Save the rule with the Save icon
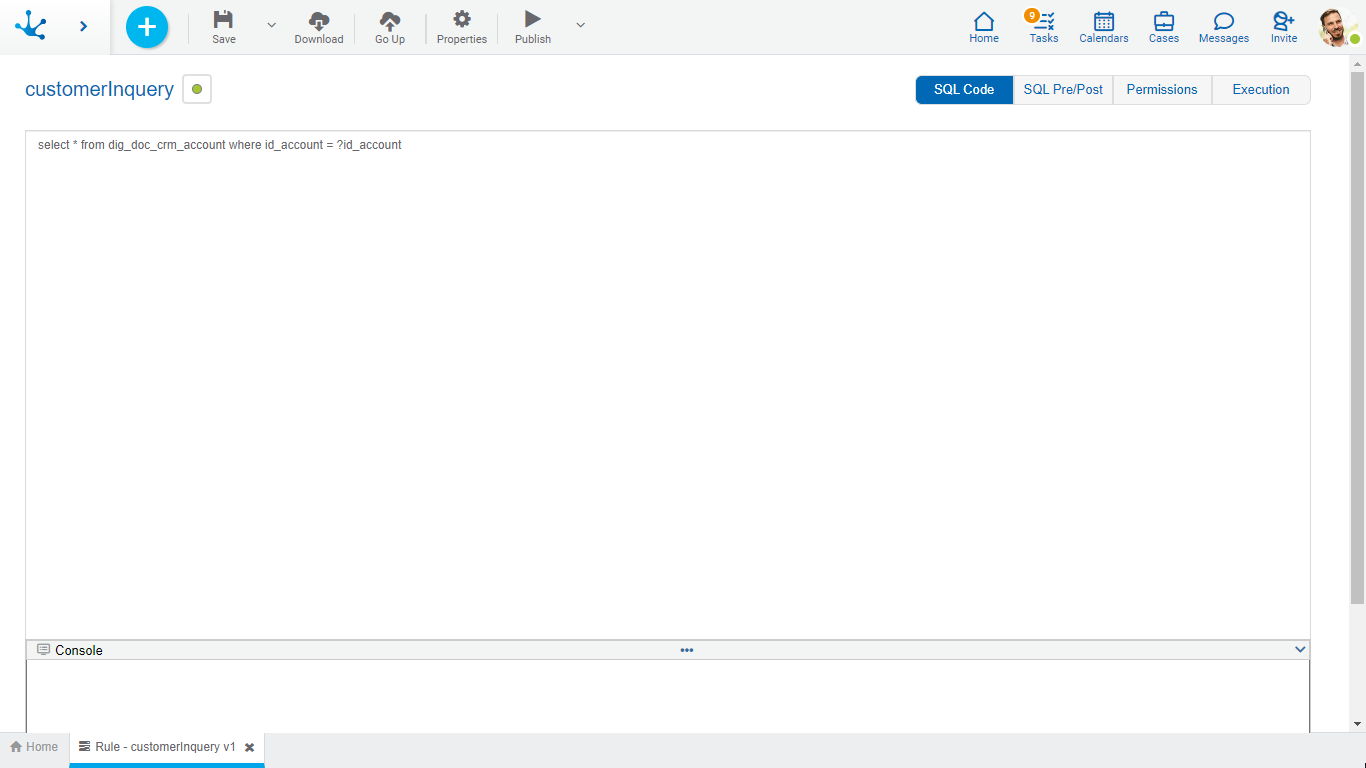The image size is (1366, 768). click(x=224, y=20)
